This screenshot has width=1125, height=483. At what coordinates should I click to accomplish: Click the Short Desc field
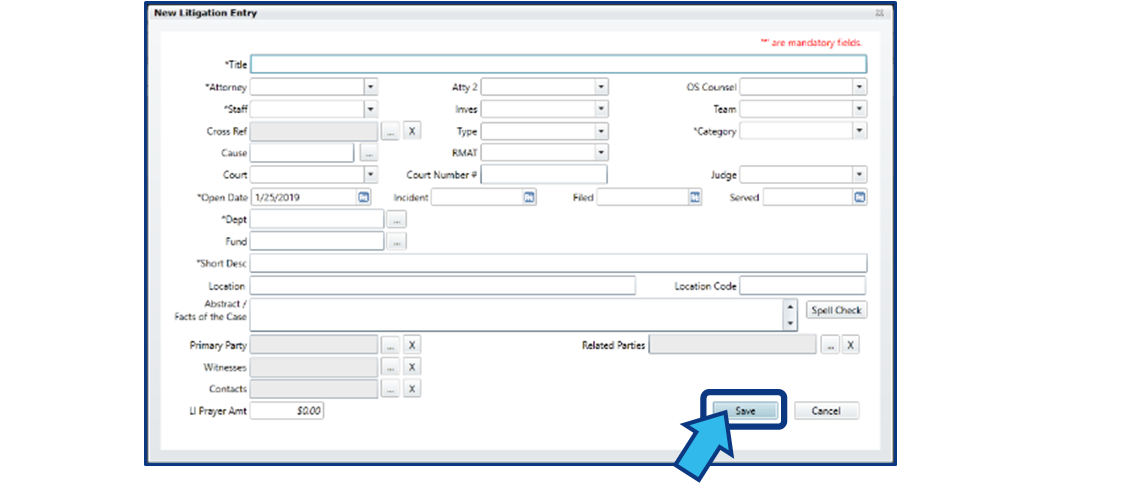coord(558,263)
